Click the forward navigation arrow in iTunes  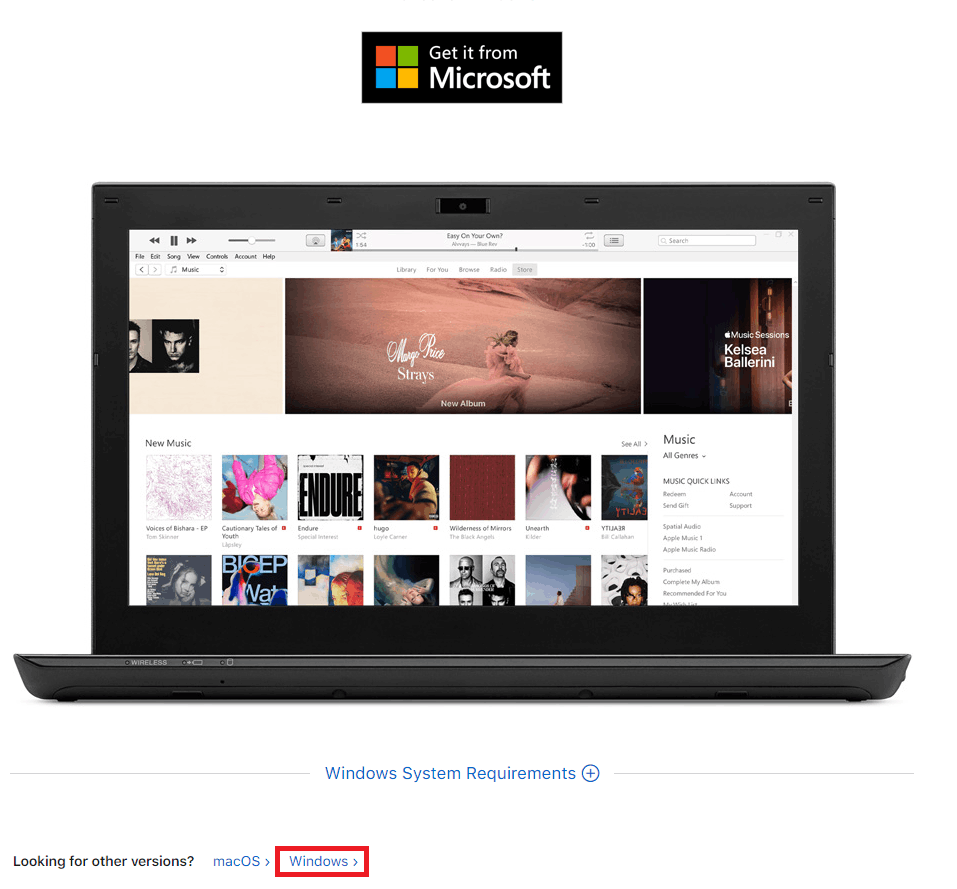click(155, 269)
